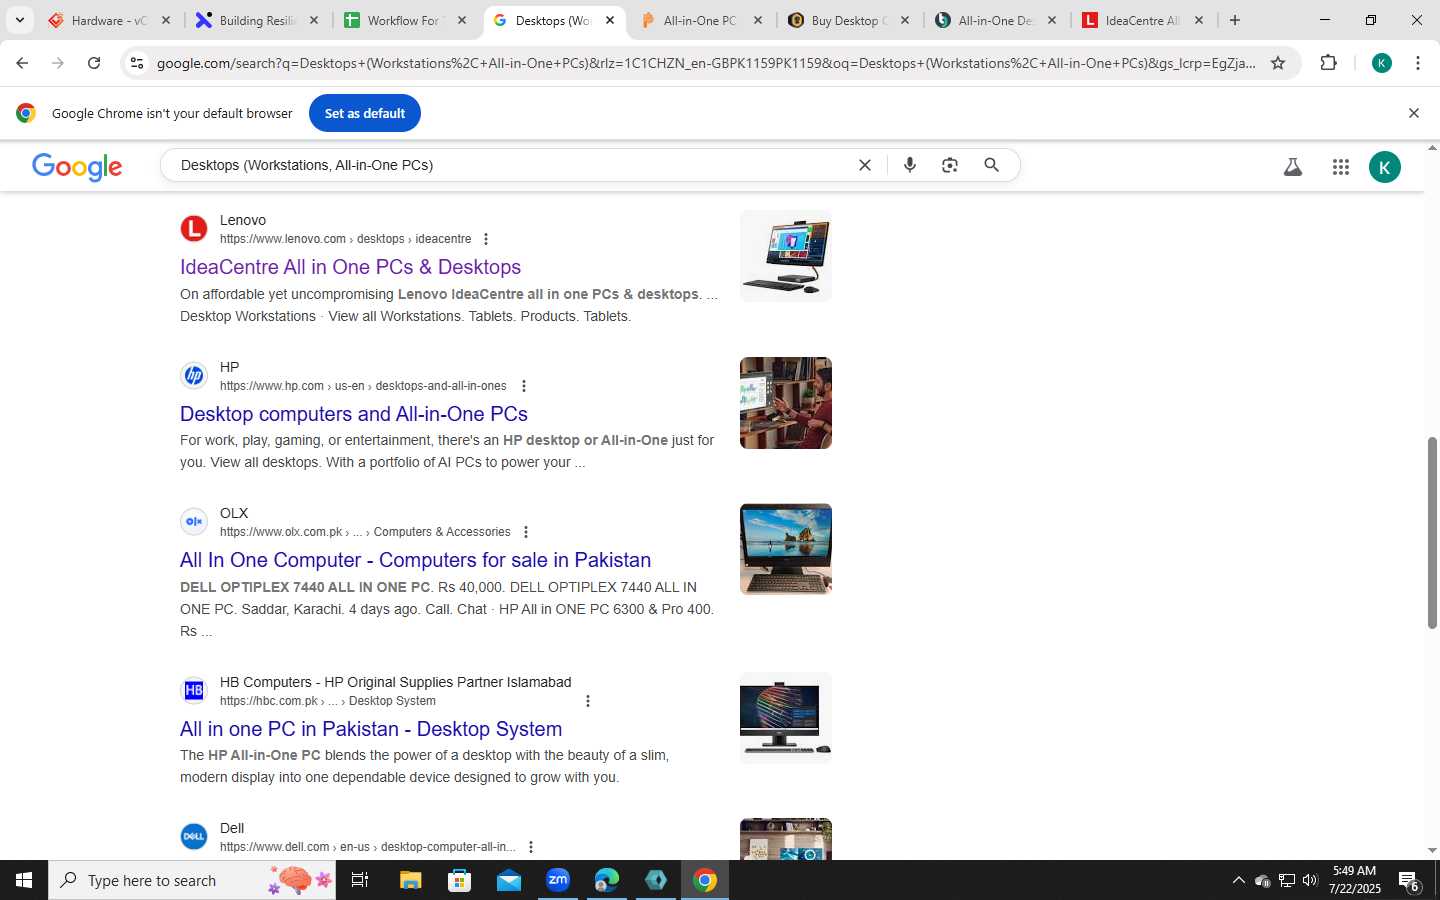Open File Explorer from taskbar
The image size is (1440, 900).
[x=410, y=880]
